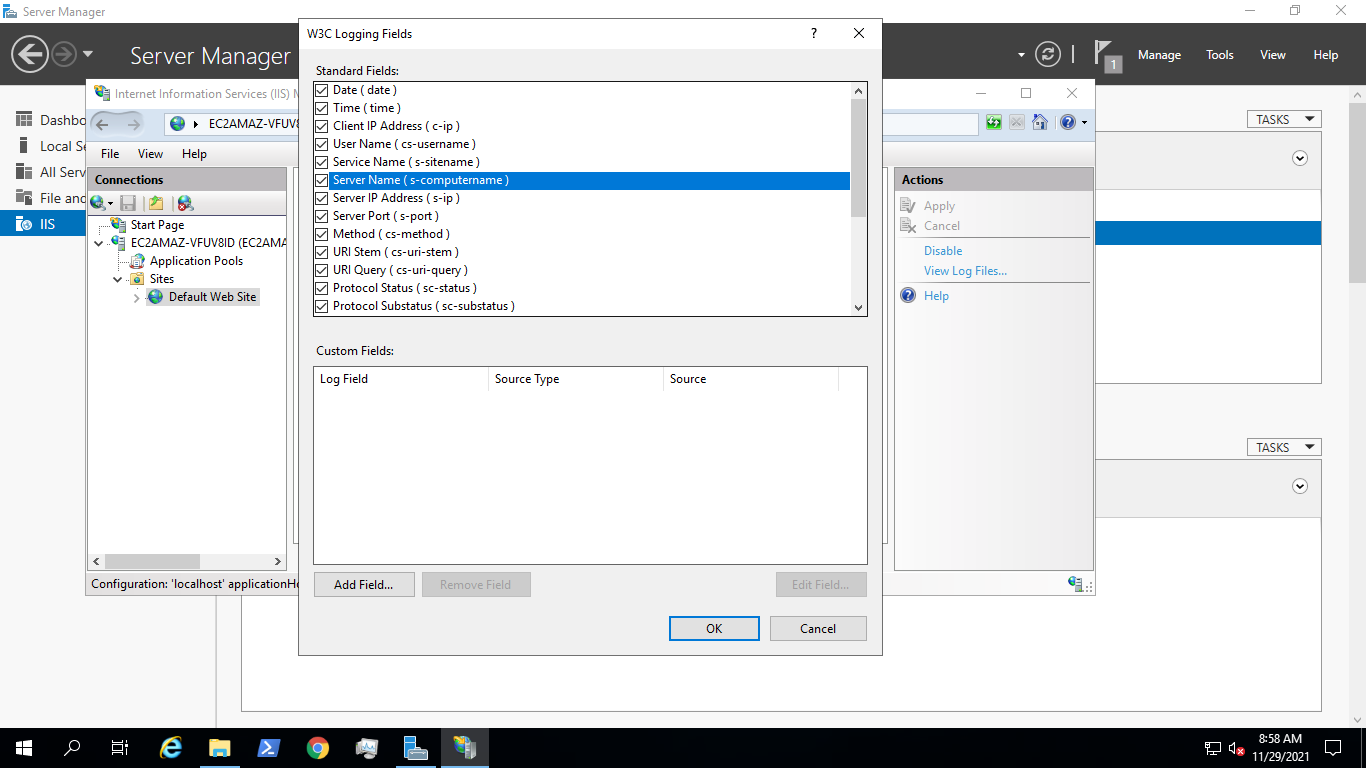Viewport: 1366px width, 768px height.
Task: Click the Delete Connection icon in Connections toolbar
Action: [x=185, y=203]
